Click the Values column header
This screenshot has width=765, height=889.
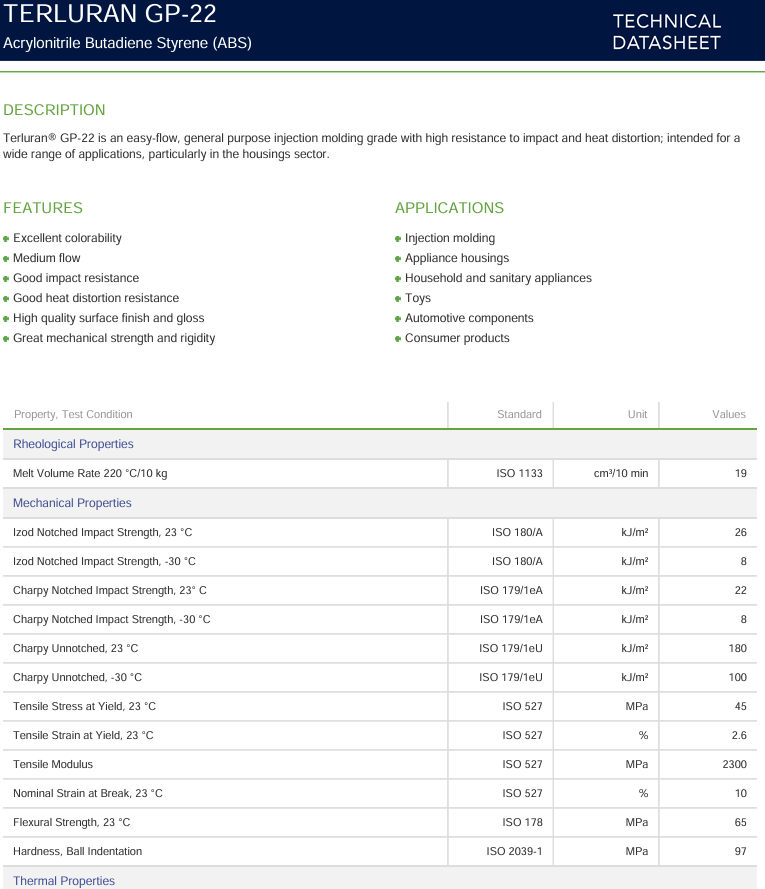click(x=729, y=414)
